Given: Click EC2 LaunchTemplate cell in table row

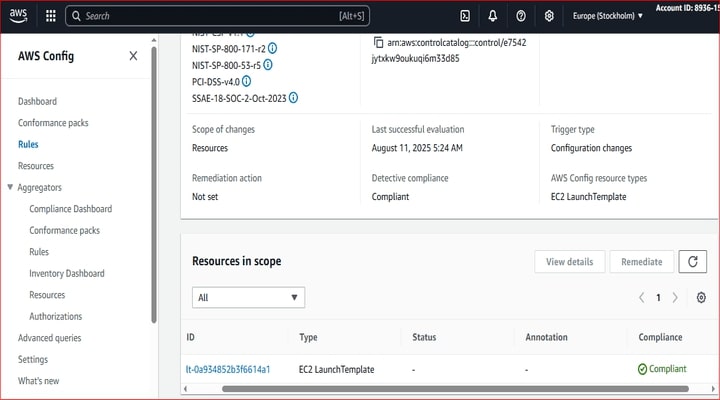Looking at the screenshot, I should 336,369.
